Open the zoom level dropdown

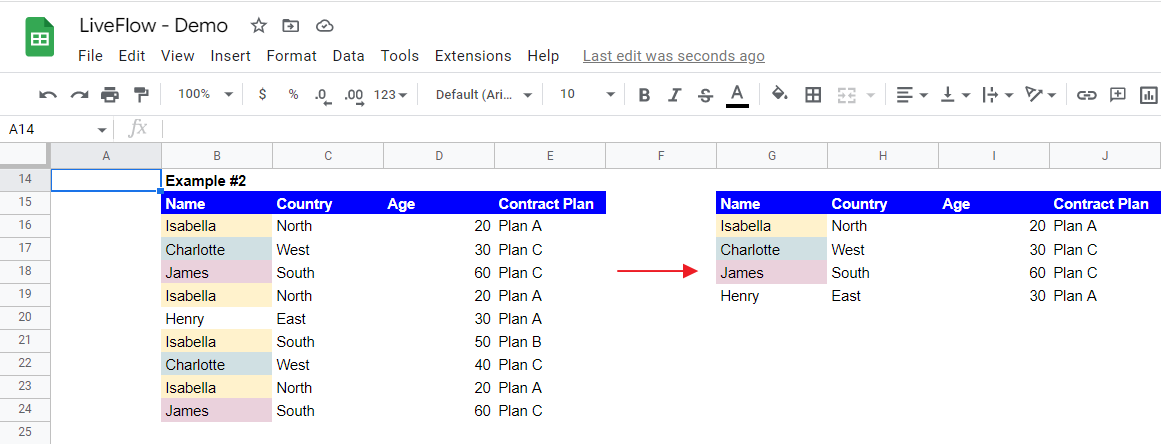point(205,94)
